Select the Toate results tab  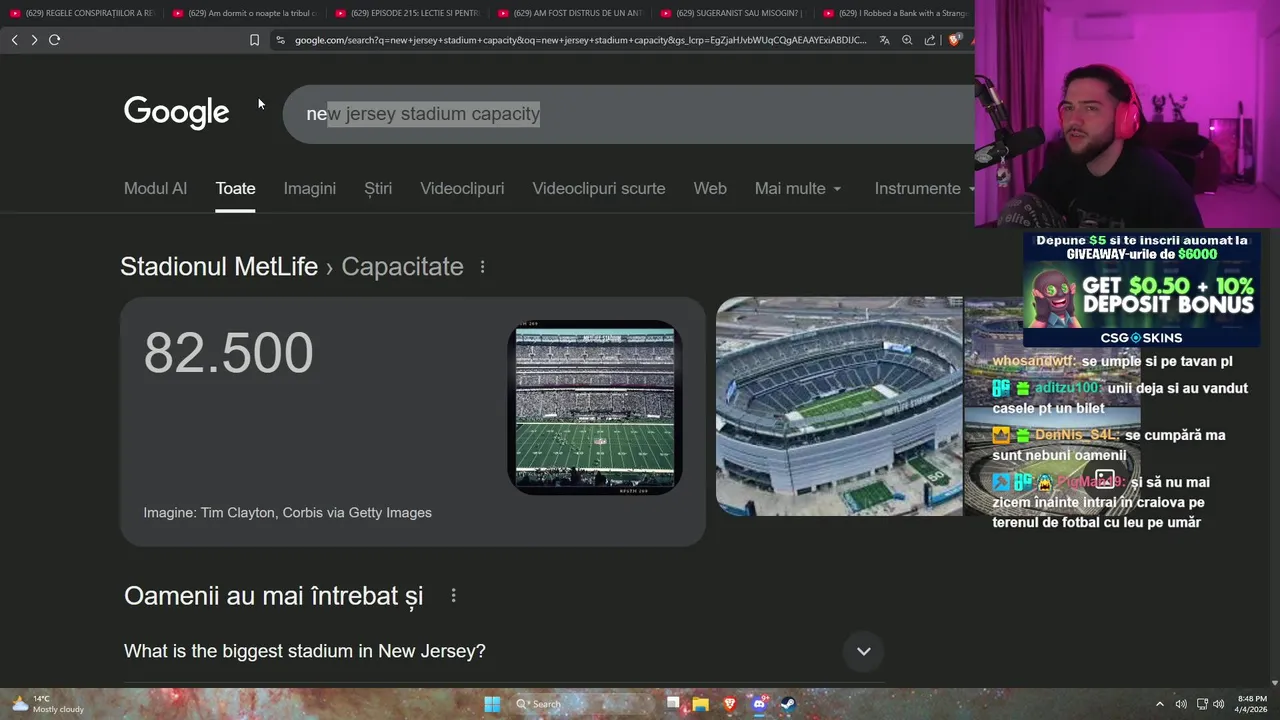[x=235, y=188]
